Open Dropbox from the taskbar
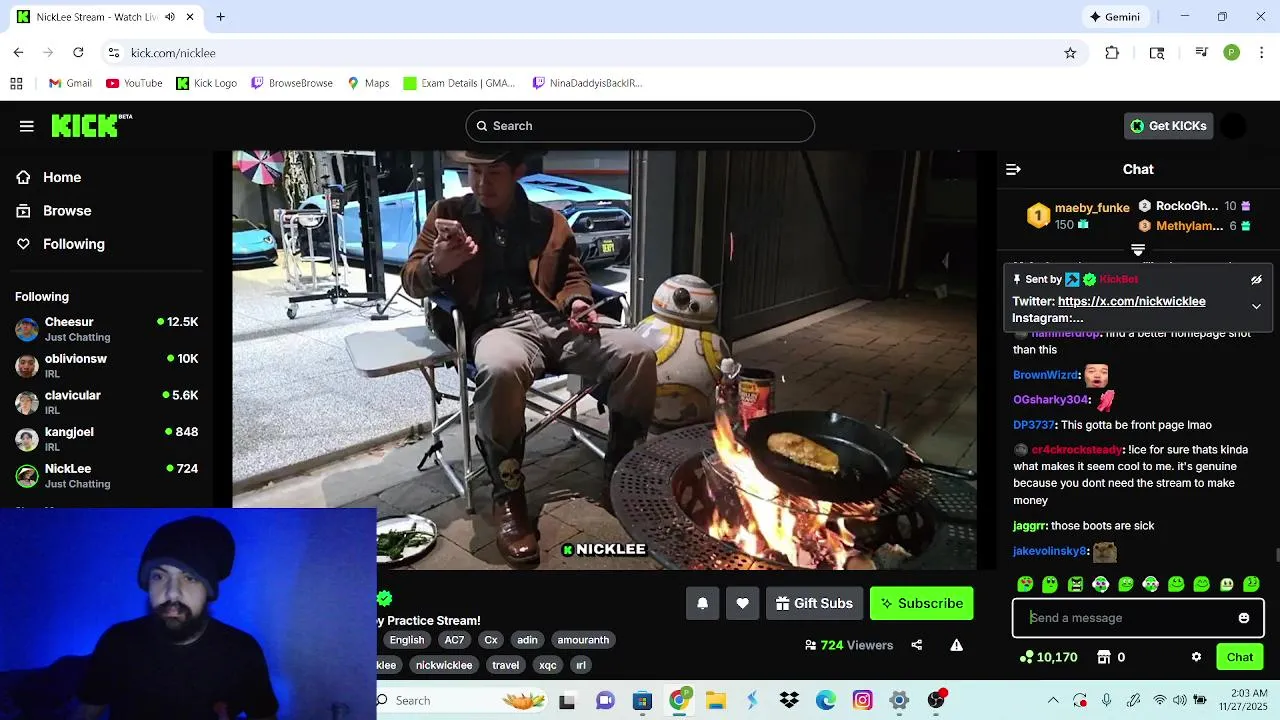 pyautogui.click(x=789, y=700)
